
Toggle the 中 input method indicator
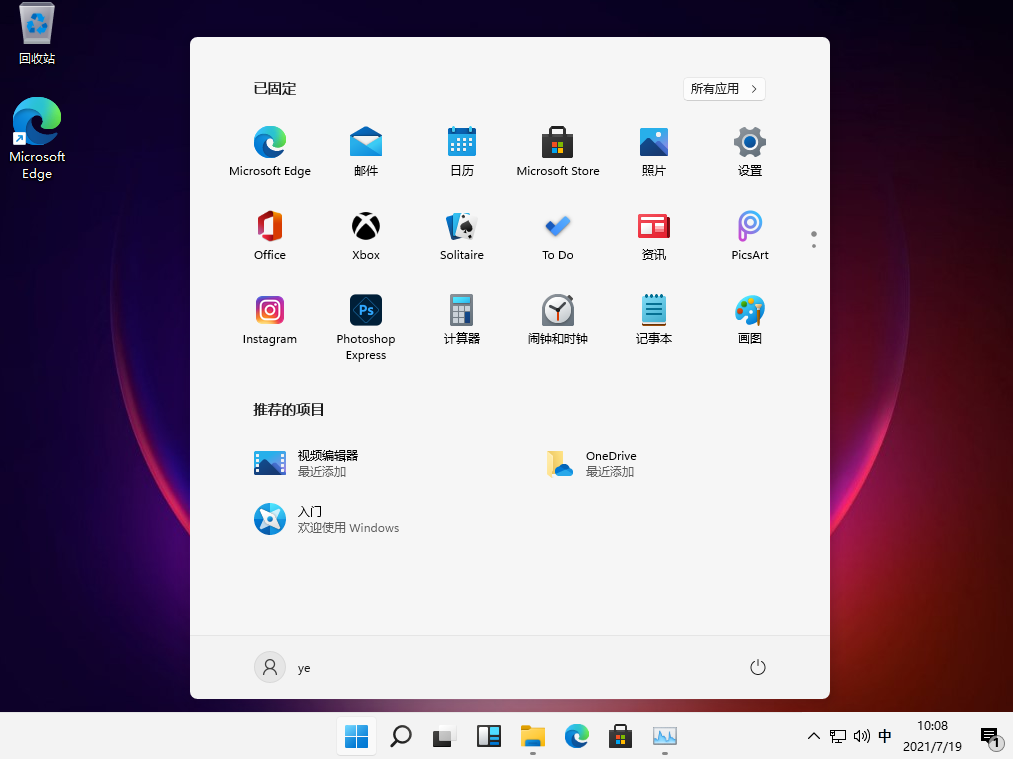point(885,736)
